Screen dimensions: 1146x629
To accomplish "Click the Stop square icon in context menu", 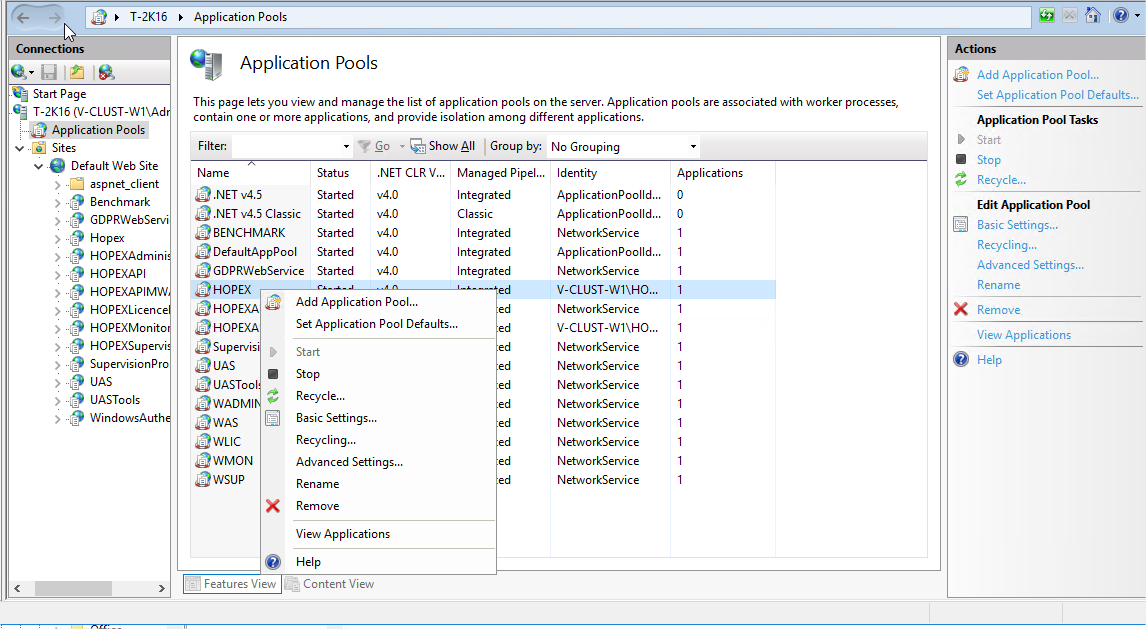I will click(x=272, y=374).
